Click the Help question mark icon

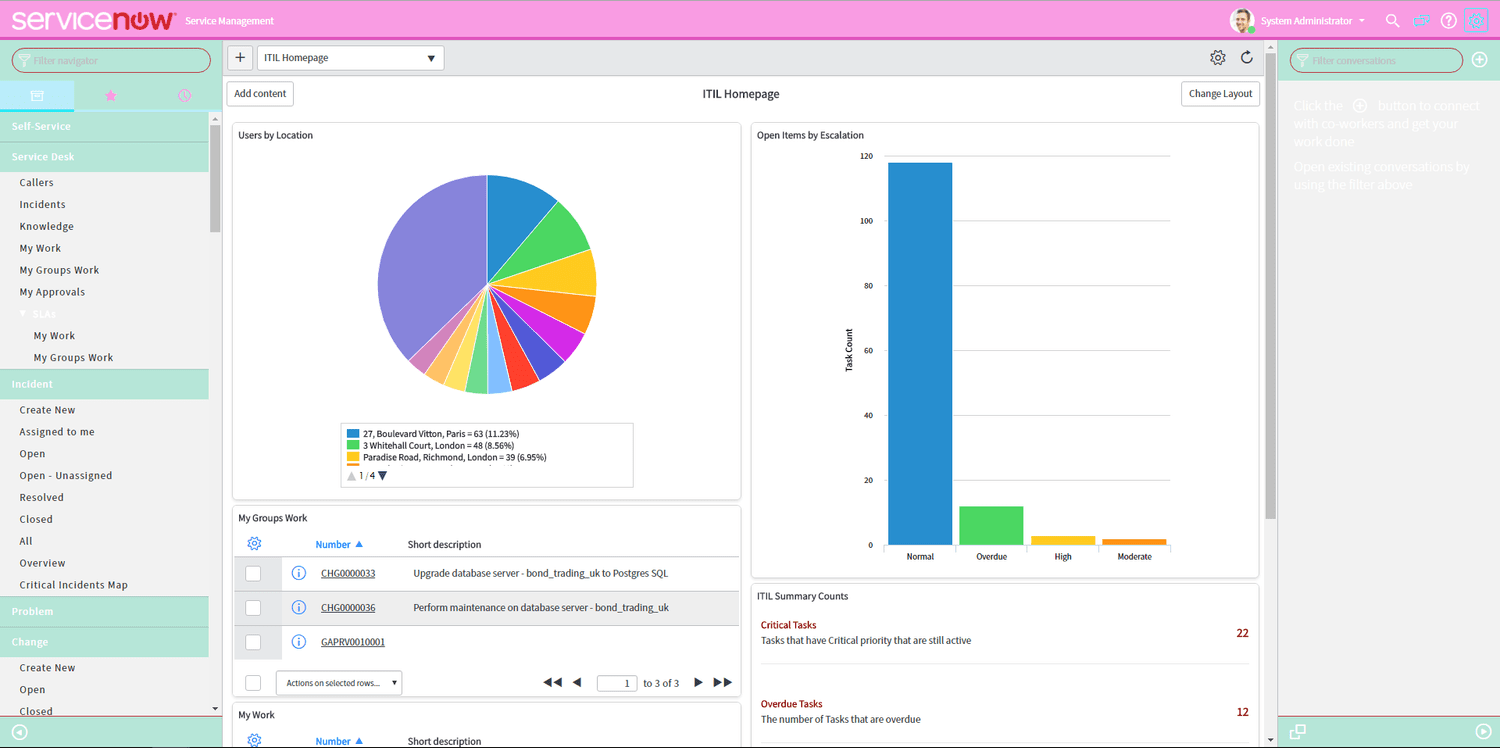[x=1448, y=20]
